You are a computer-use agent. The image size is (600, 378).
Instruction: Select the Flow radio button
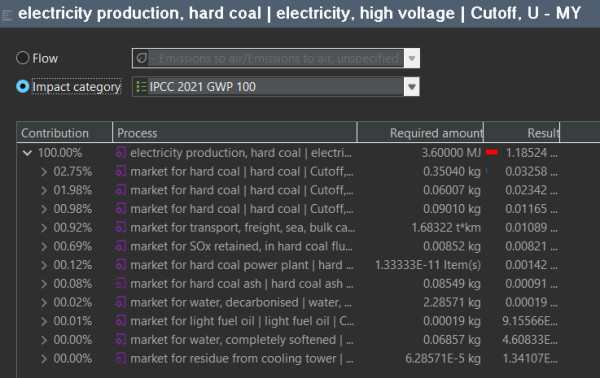tap(23, 58)
